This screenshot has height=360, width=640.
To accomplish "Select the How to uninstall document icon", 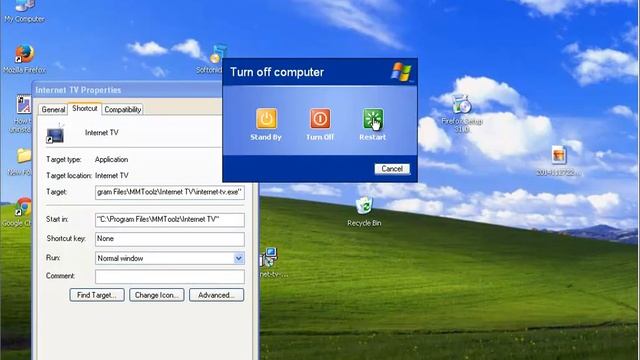I will (24, 104).
